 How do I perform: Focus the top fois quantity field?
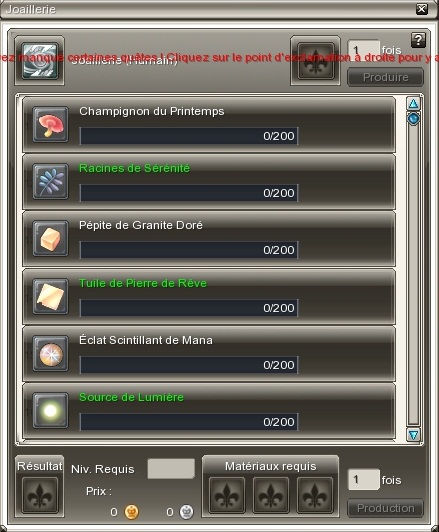pos(363,50)
